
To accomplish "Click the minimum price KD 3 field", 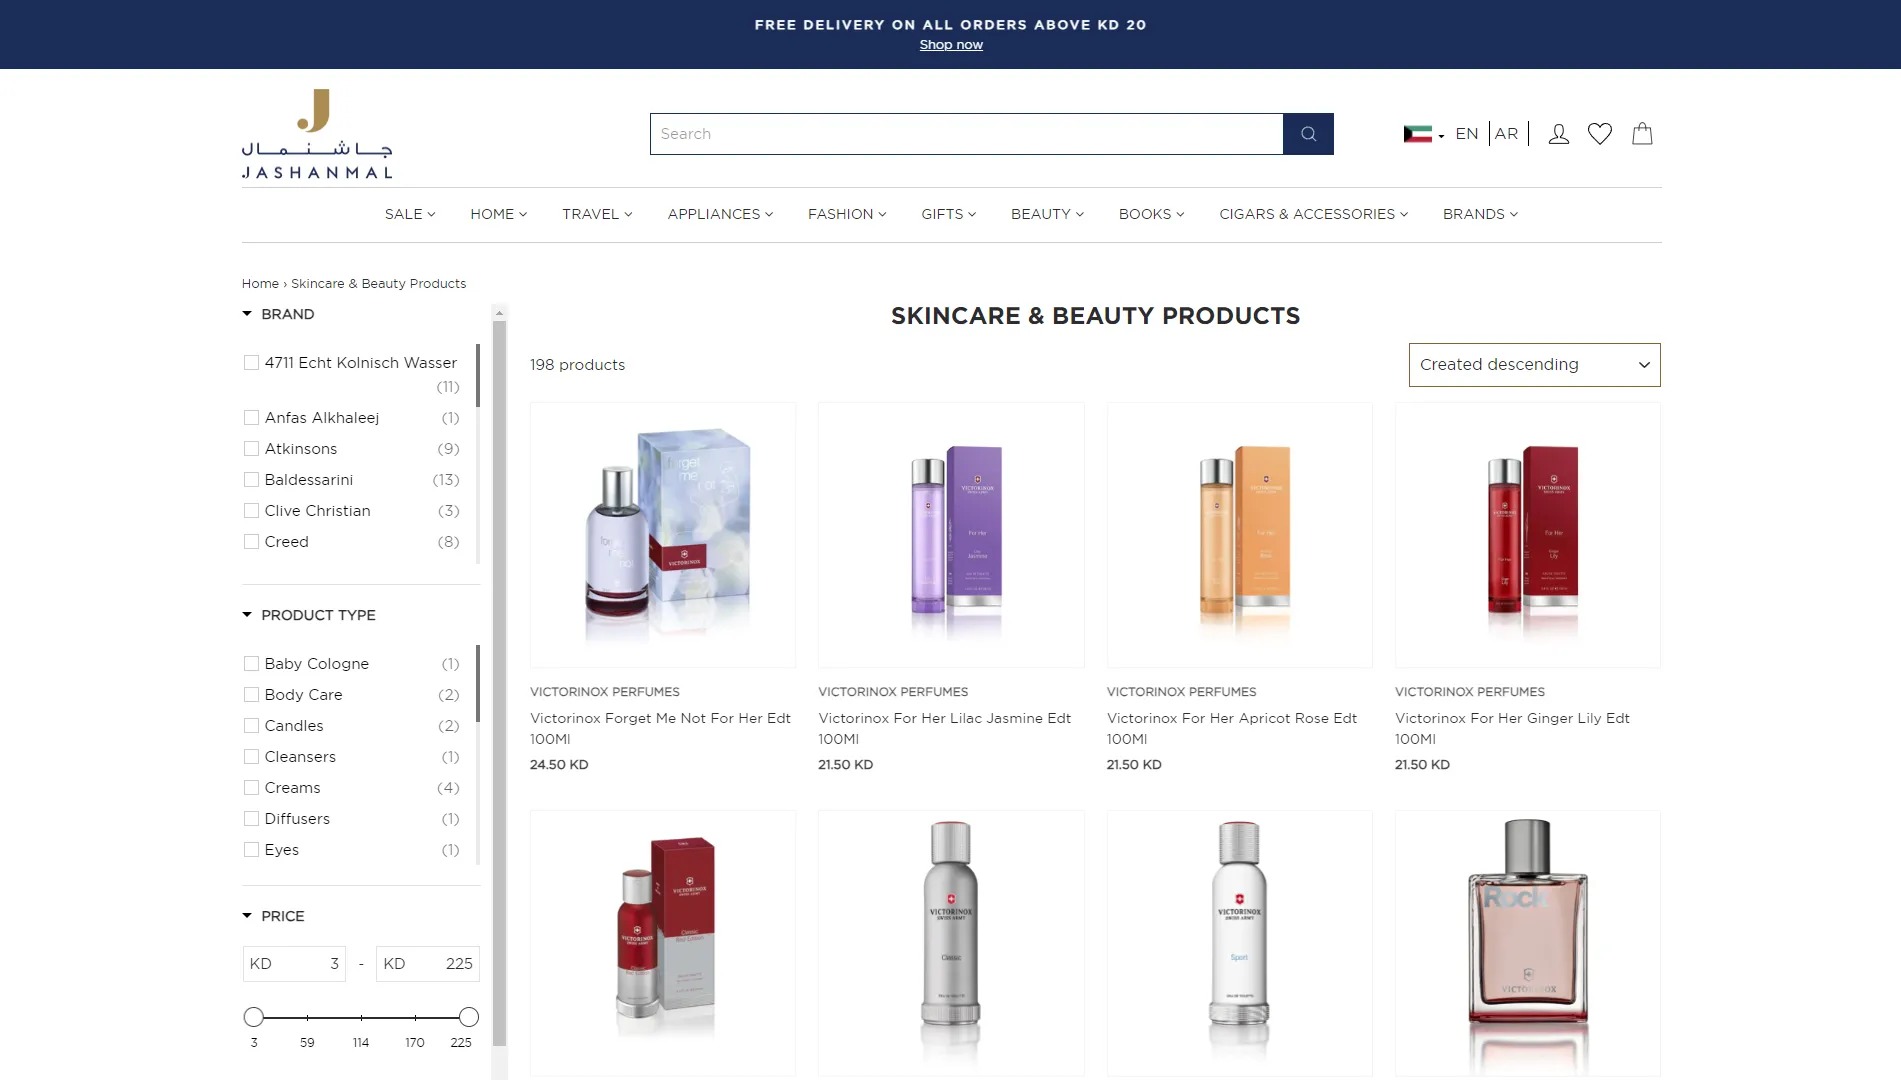I will 294,964.
